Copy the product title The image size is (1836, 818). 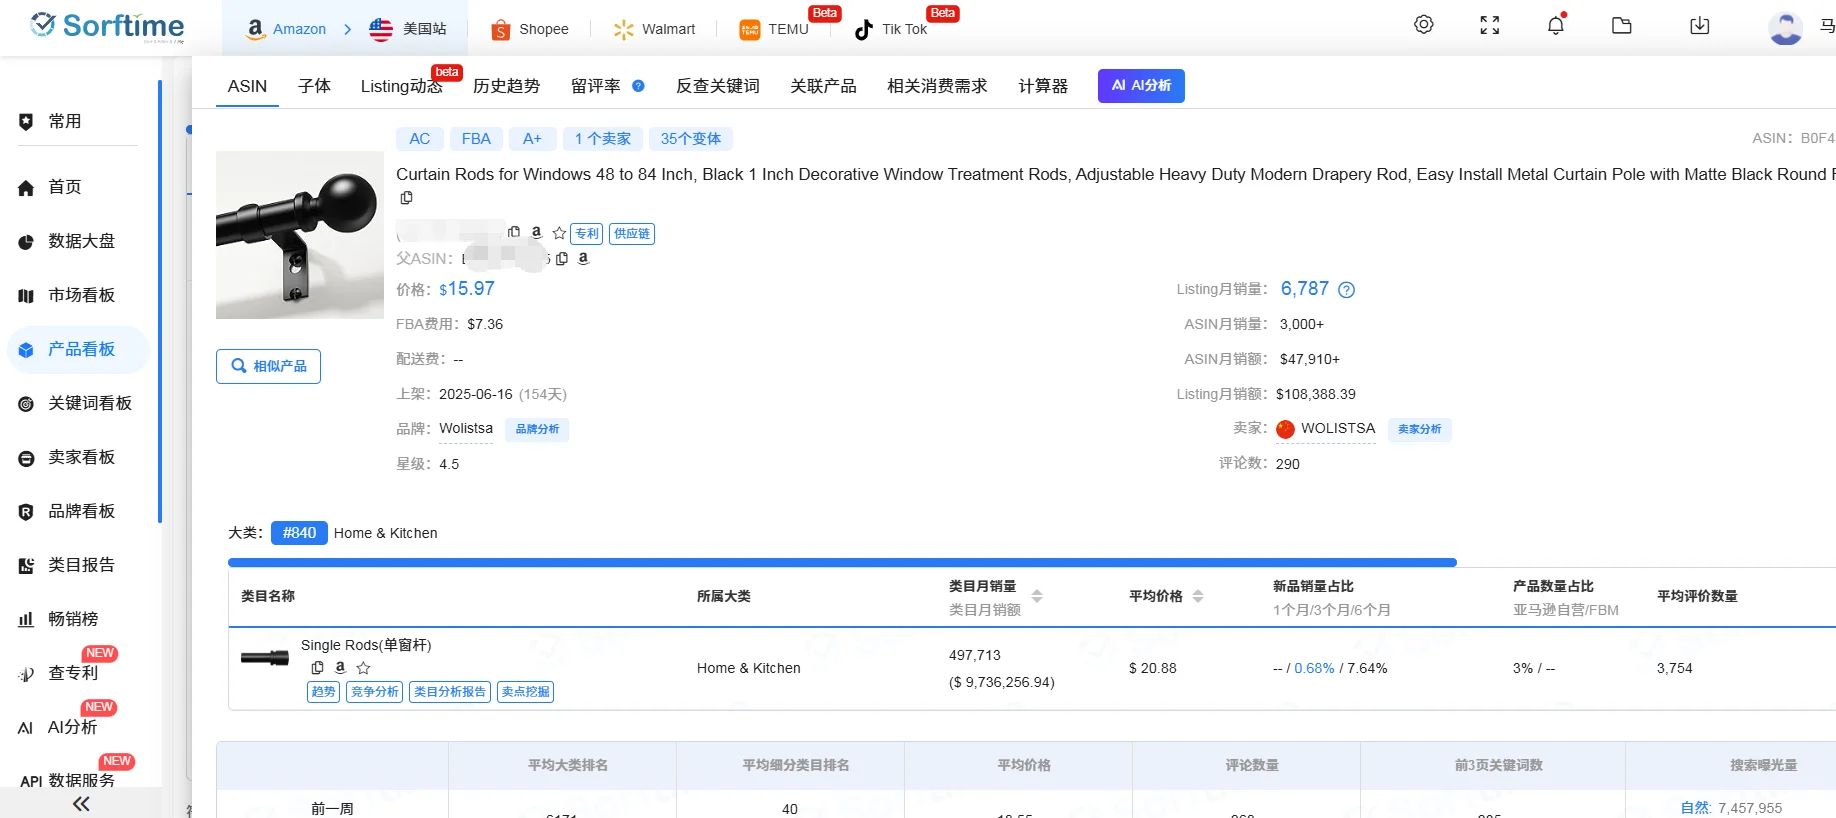coord(406,198)
